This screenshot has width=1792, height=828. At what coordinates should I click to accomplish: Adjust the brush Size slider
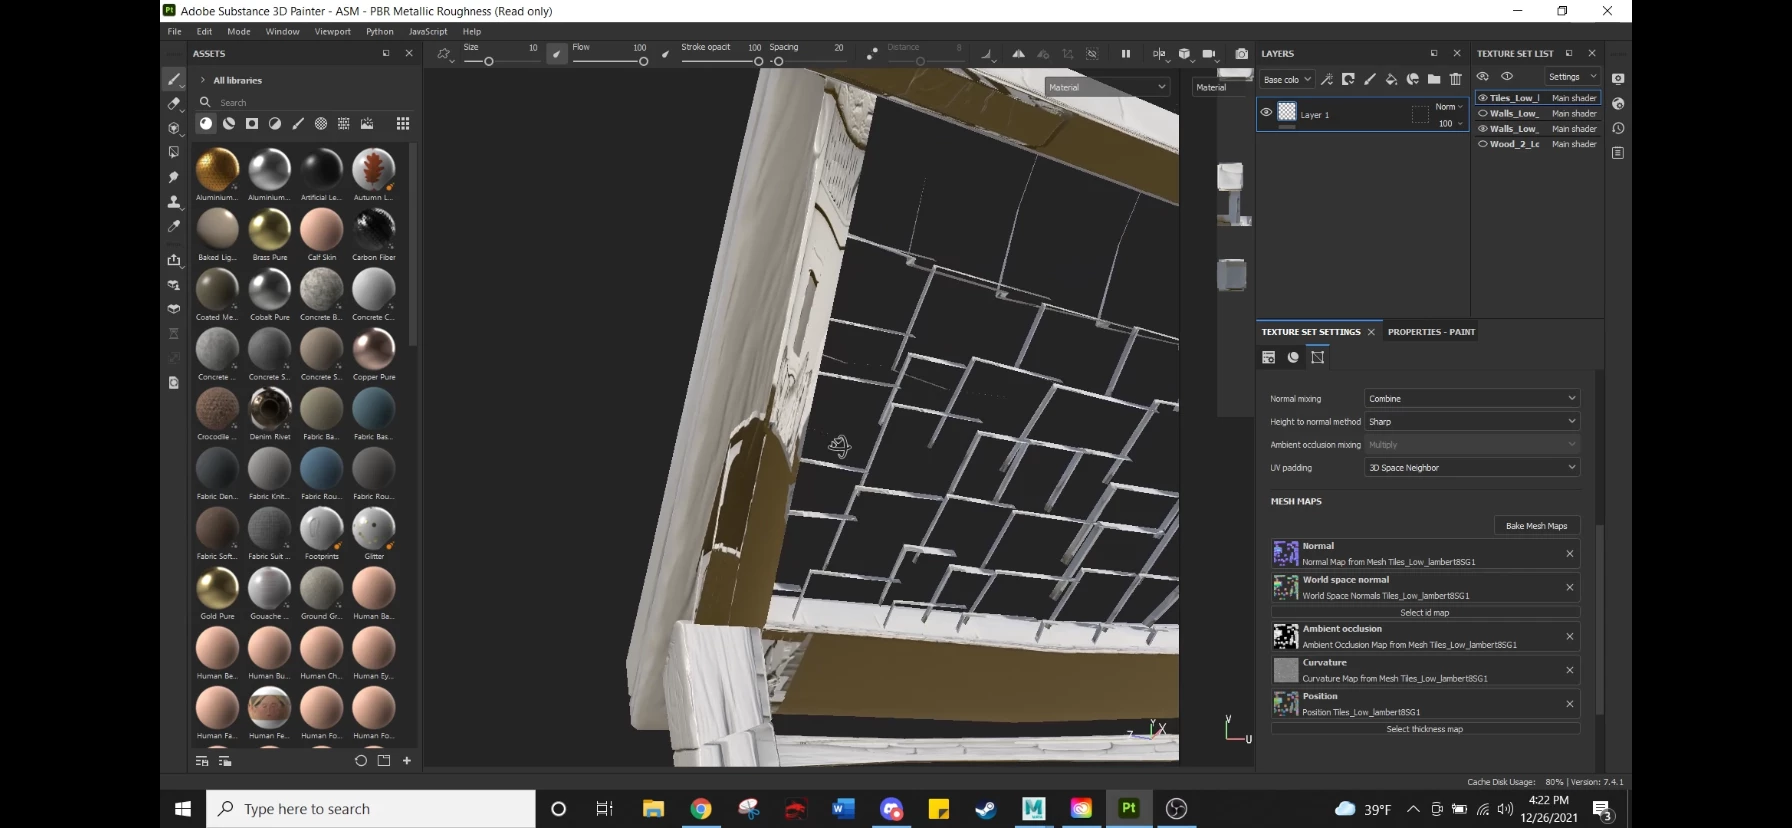pos(488,62)
